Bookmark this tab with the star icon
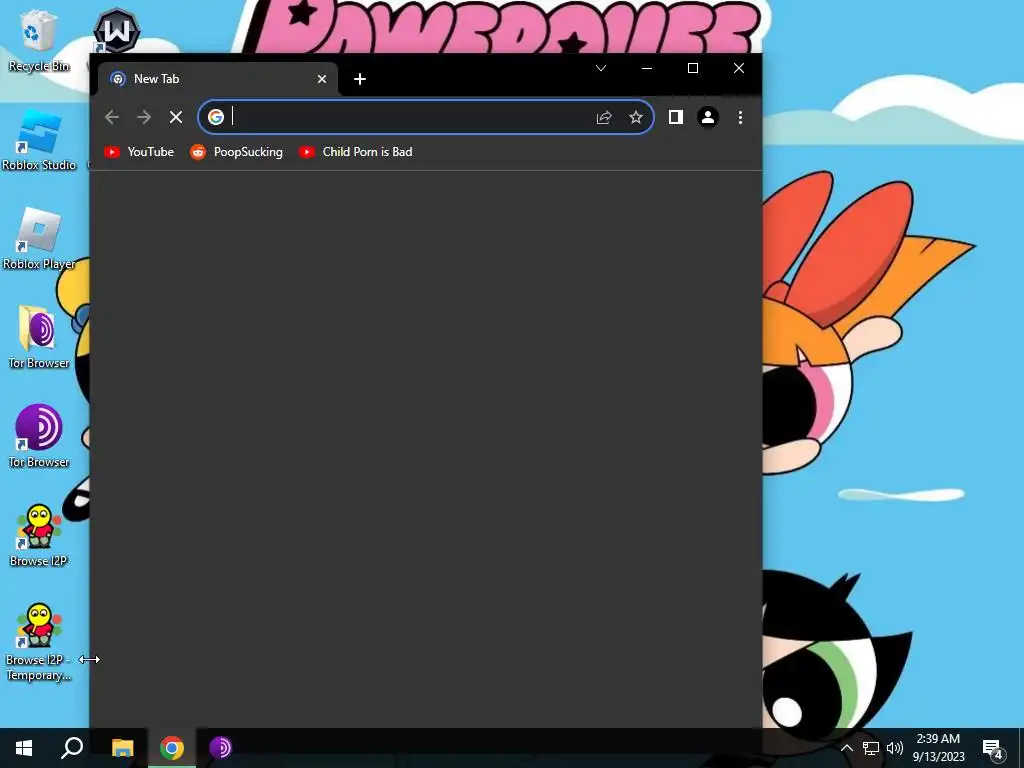 635,117
